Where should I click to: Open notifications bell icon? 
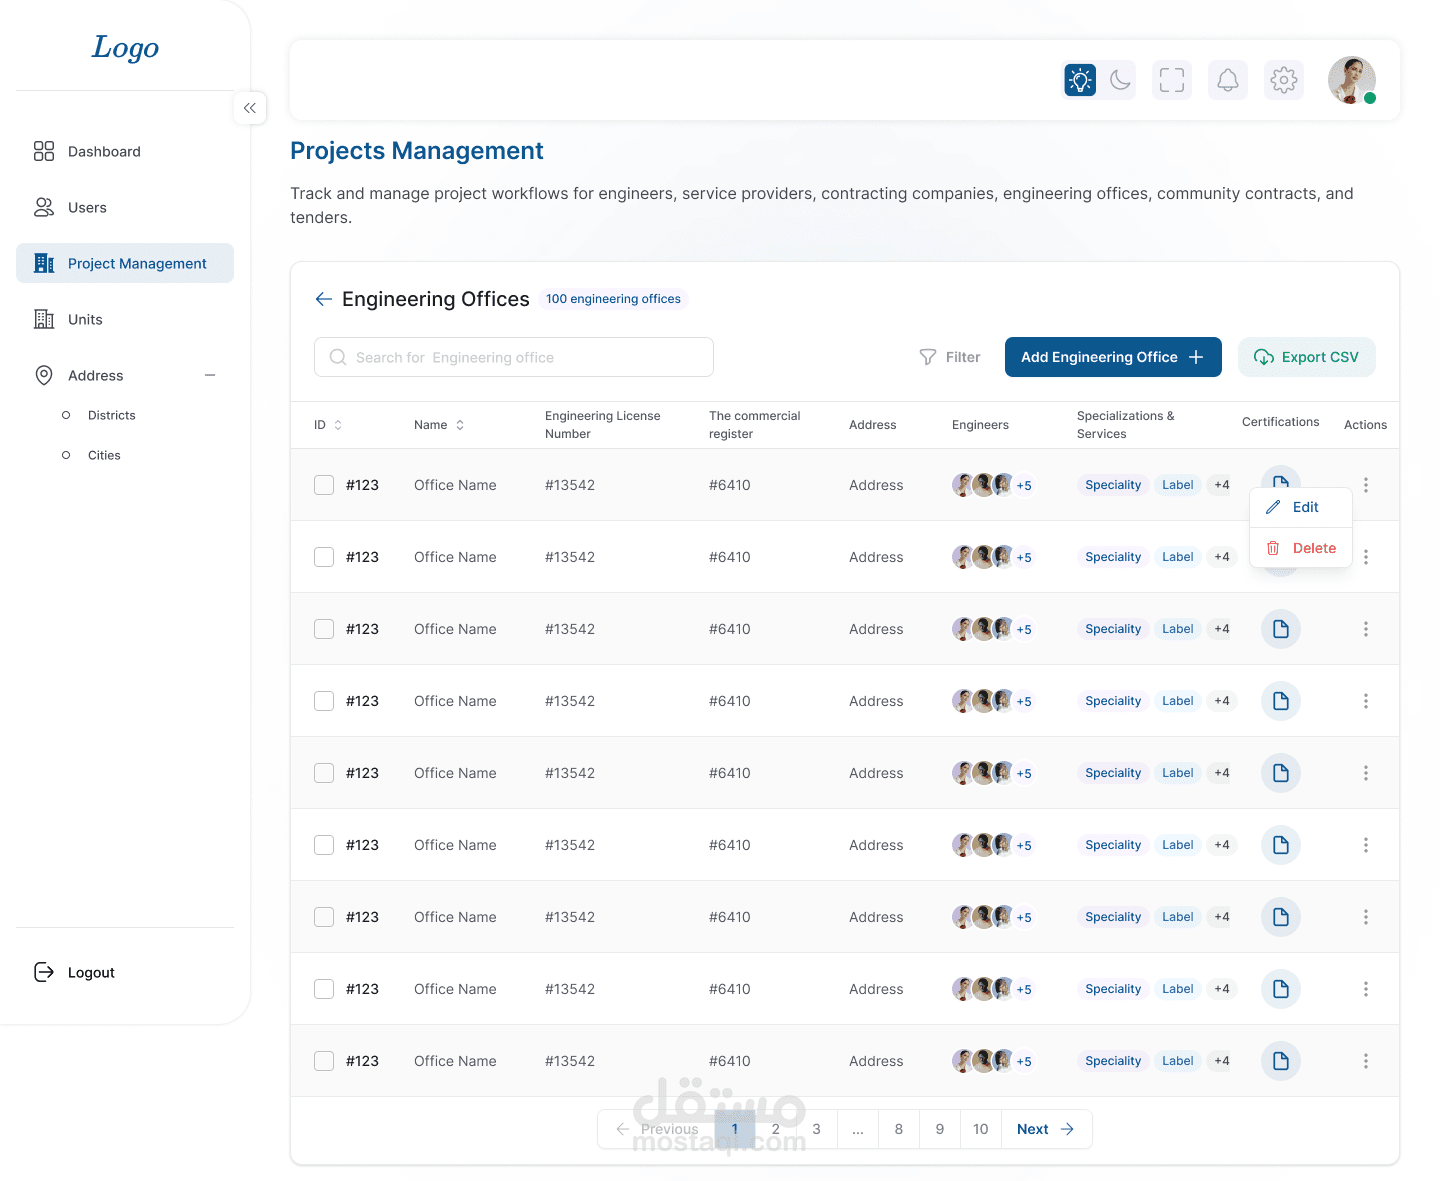(1228, 80)
